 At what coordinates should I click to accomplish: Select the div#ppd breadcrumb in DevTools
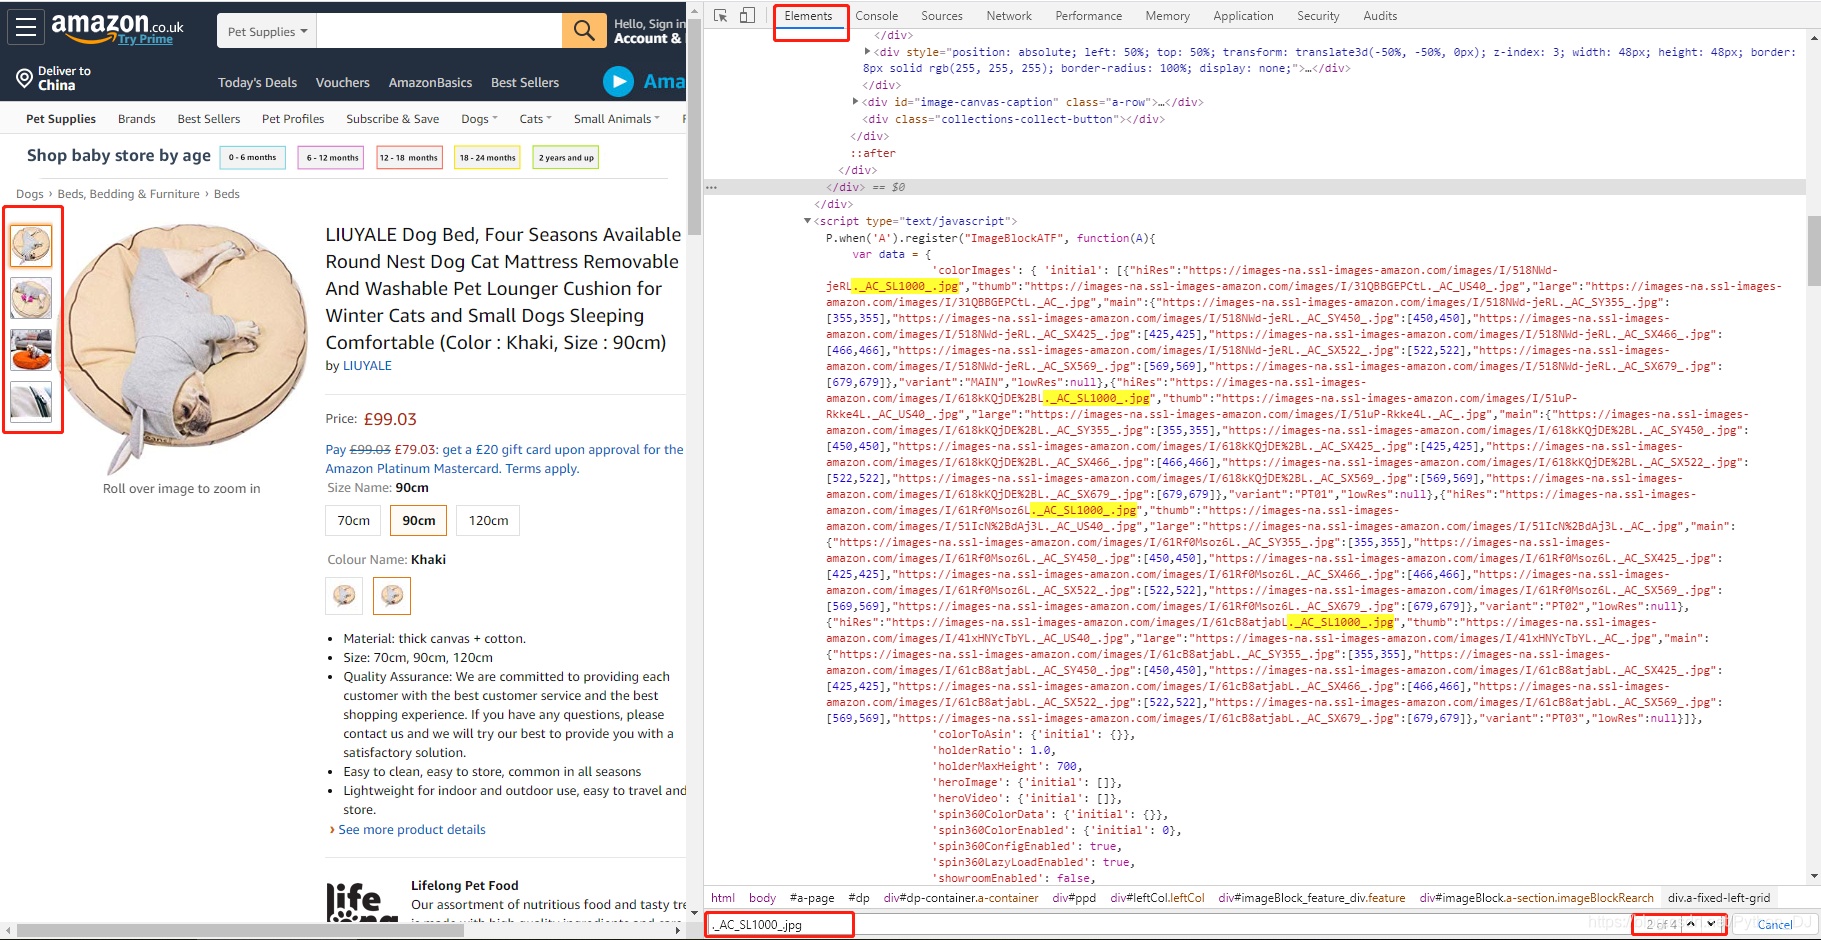tap(1074, 898)
